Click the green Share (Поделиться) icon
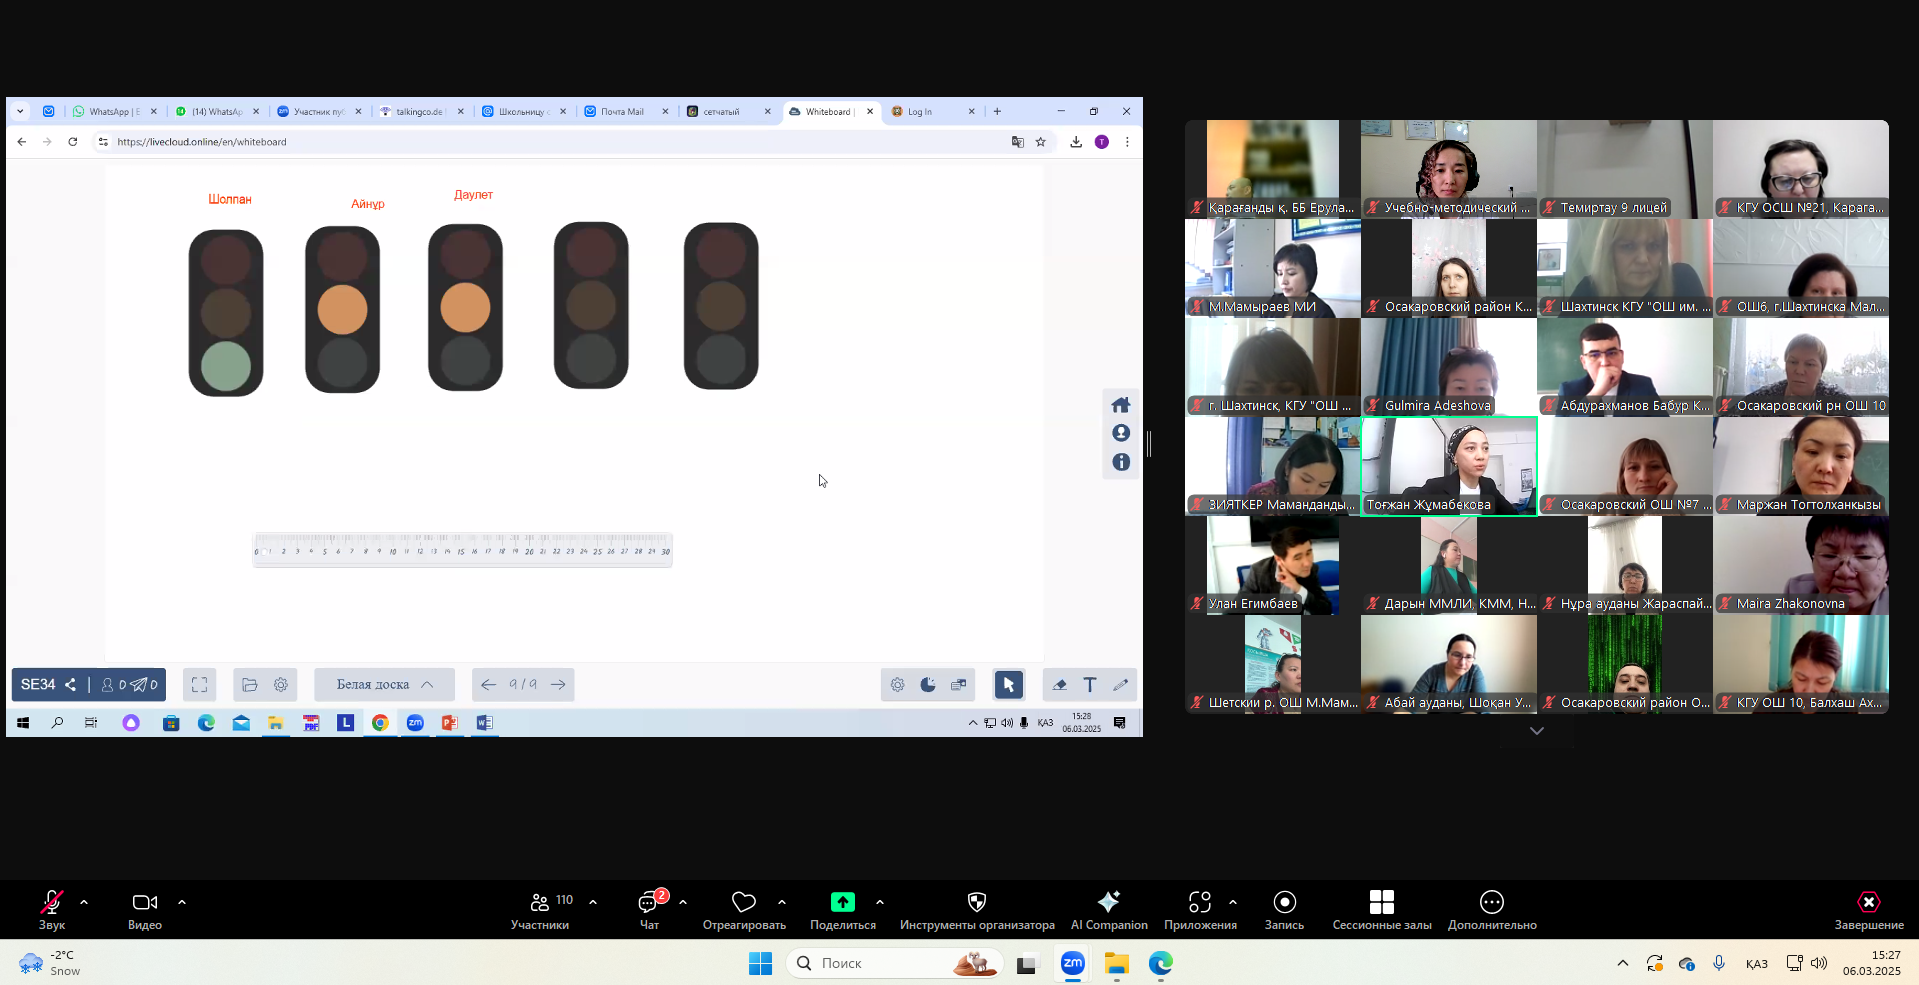Viewport: 1919px width, 985px height. [x=842, y=902]
